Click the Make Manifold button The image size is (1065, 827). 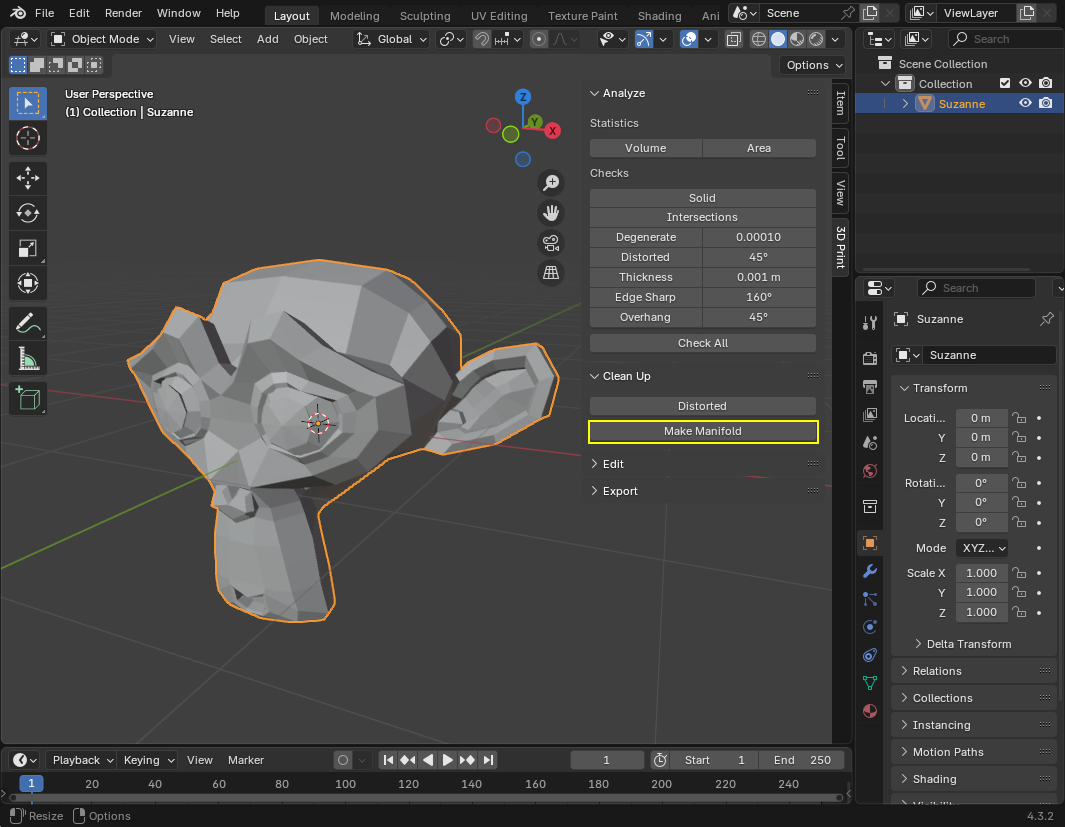tap(703, 431)
